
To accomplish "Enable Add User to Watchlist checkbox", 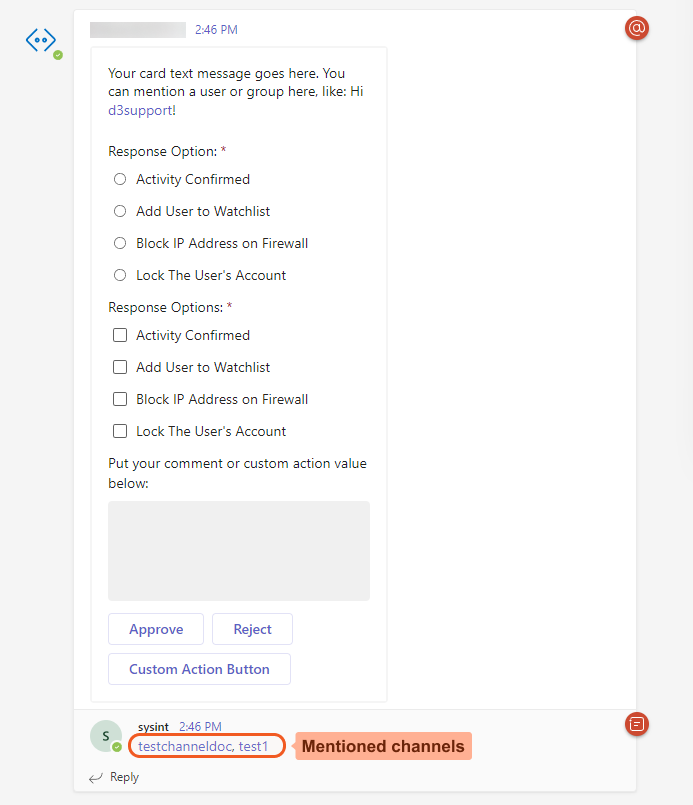I will point(120,368).
